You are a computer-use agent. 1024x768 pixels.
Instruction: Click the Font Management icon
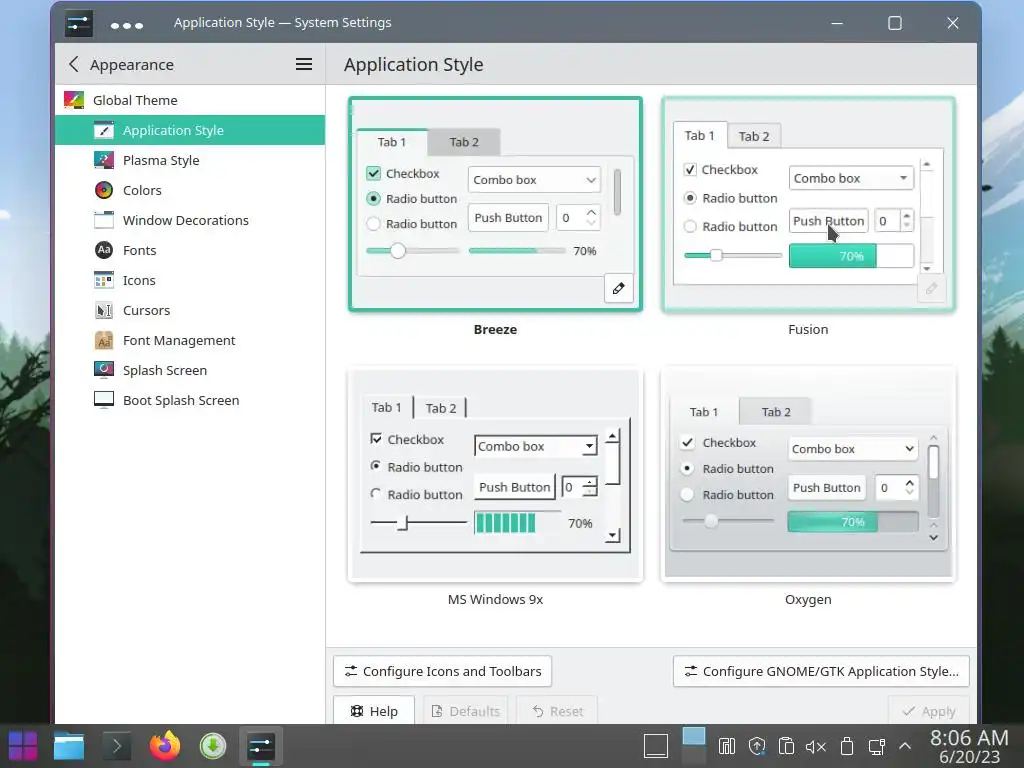104,340
